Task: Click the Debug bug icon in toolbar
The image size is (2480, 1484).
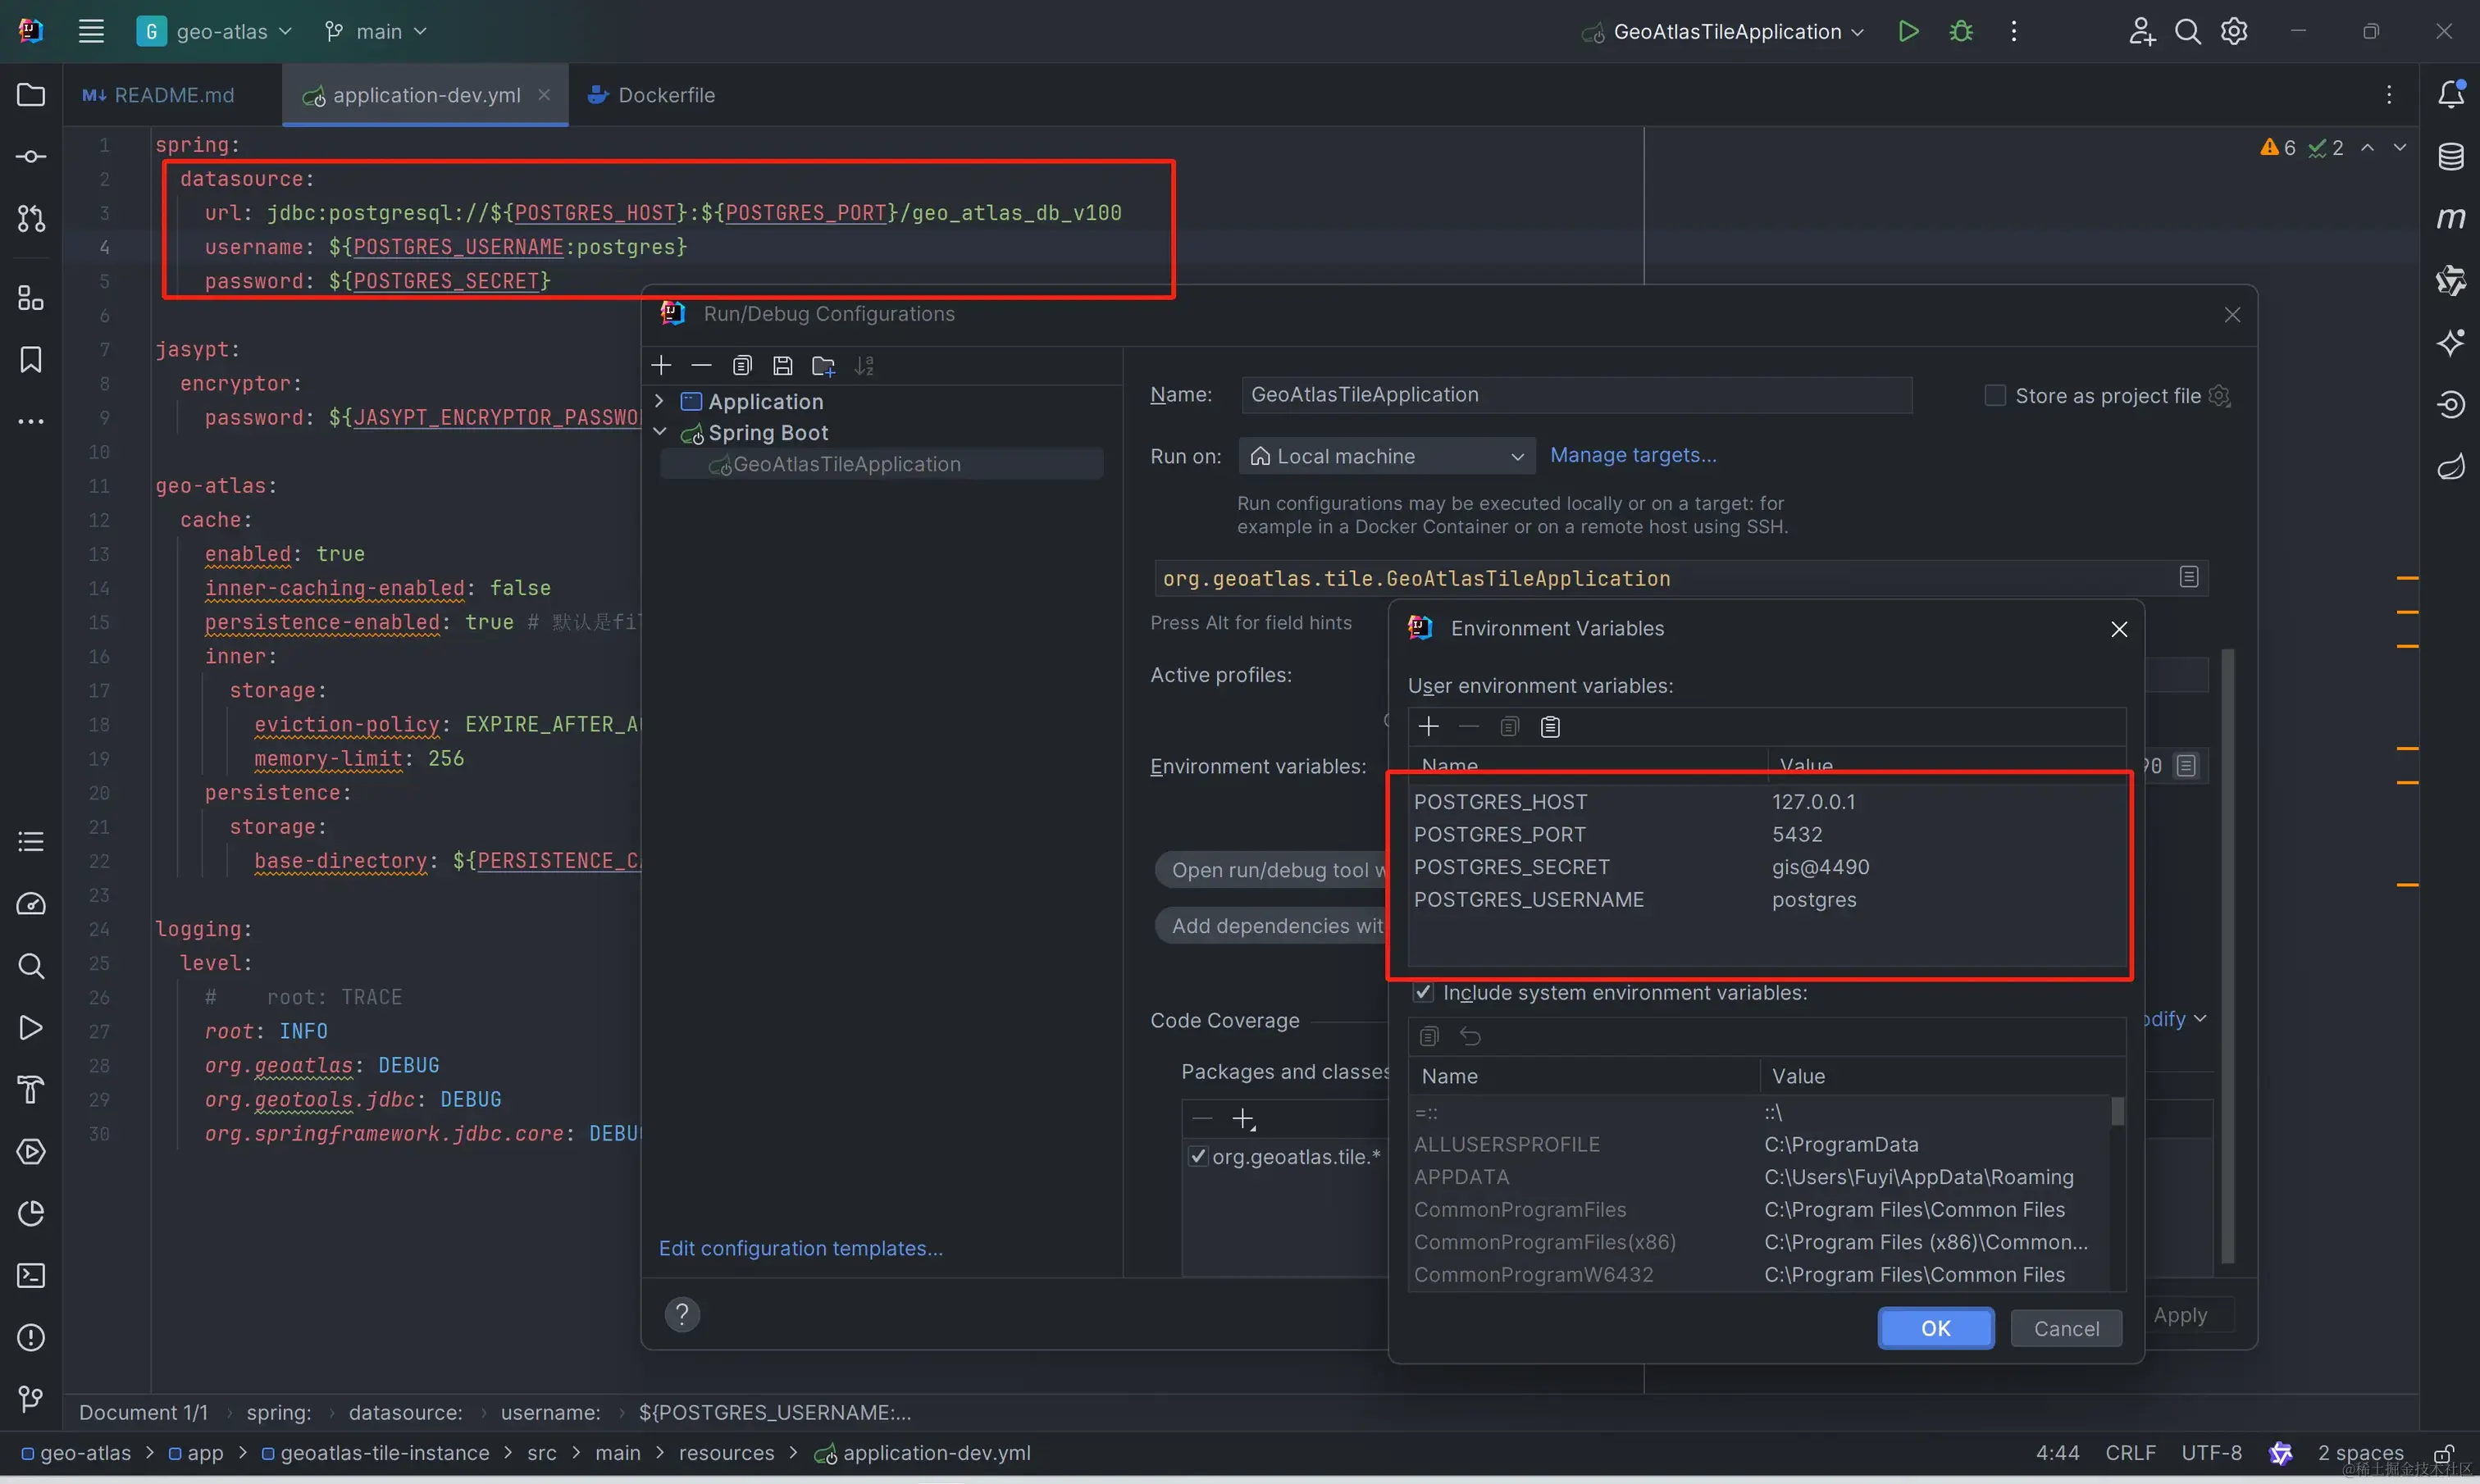Action: click(1961, 31)
